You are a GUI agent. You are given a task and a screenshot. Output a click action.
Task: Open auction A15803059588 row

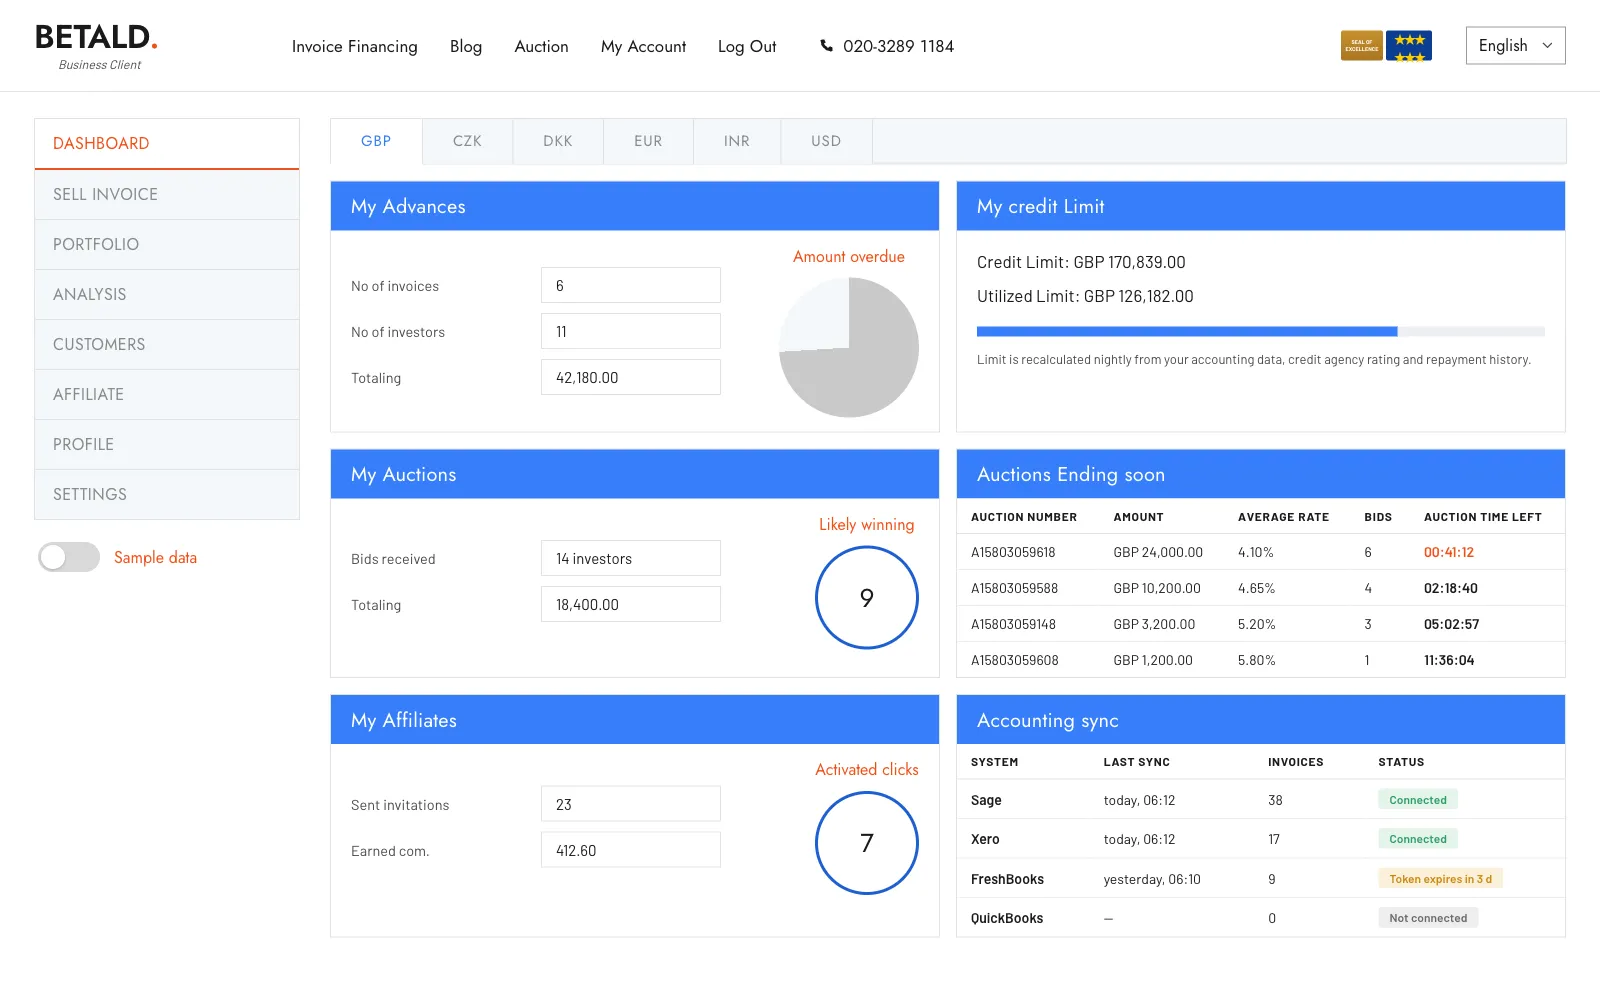1261,588
